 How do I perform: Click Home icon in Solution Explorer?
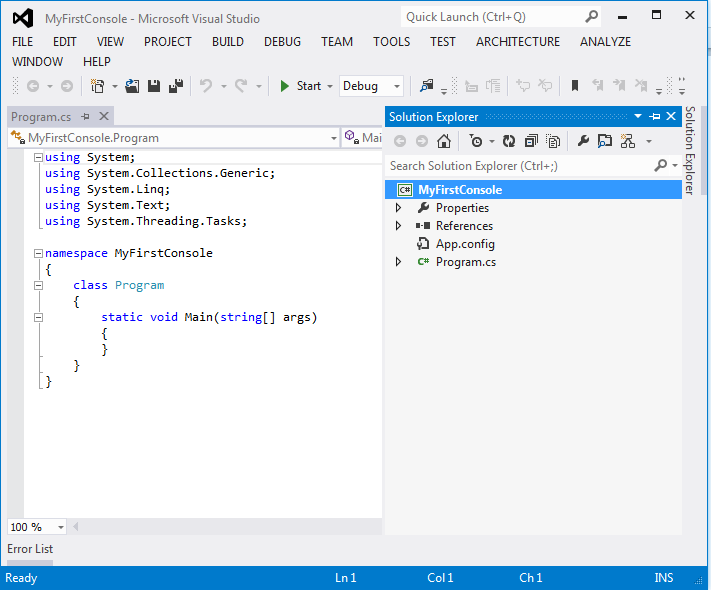point(444,141)
